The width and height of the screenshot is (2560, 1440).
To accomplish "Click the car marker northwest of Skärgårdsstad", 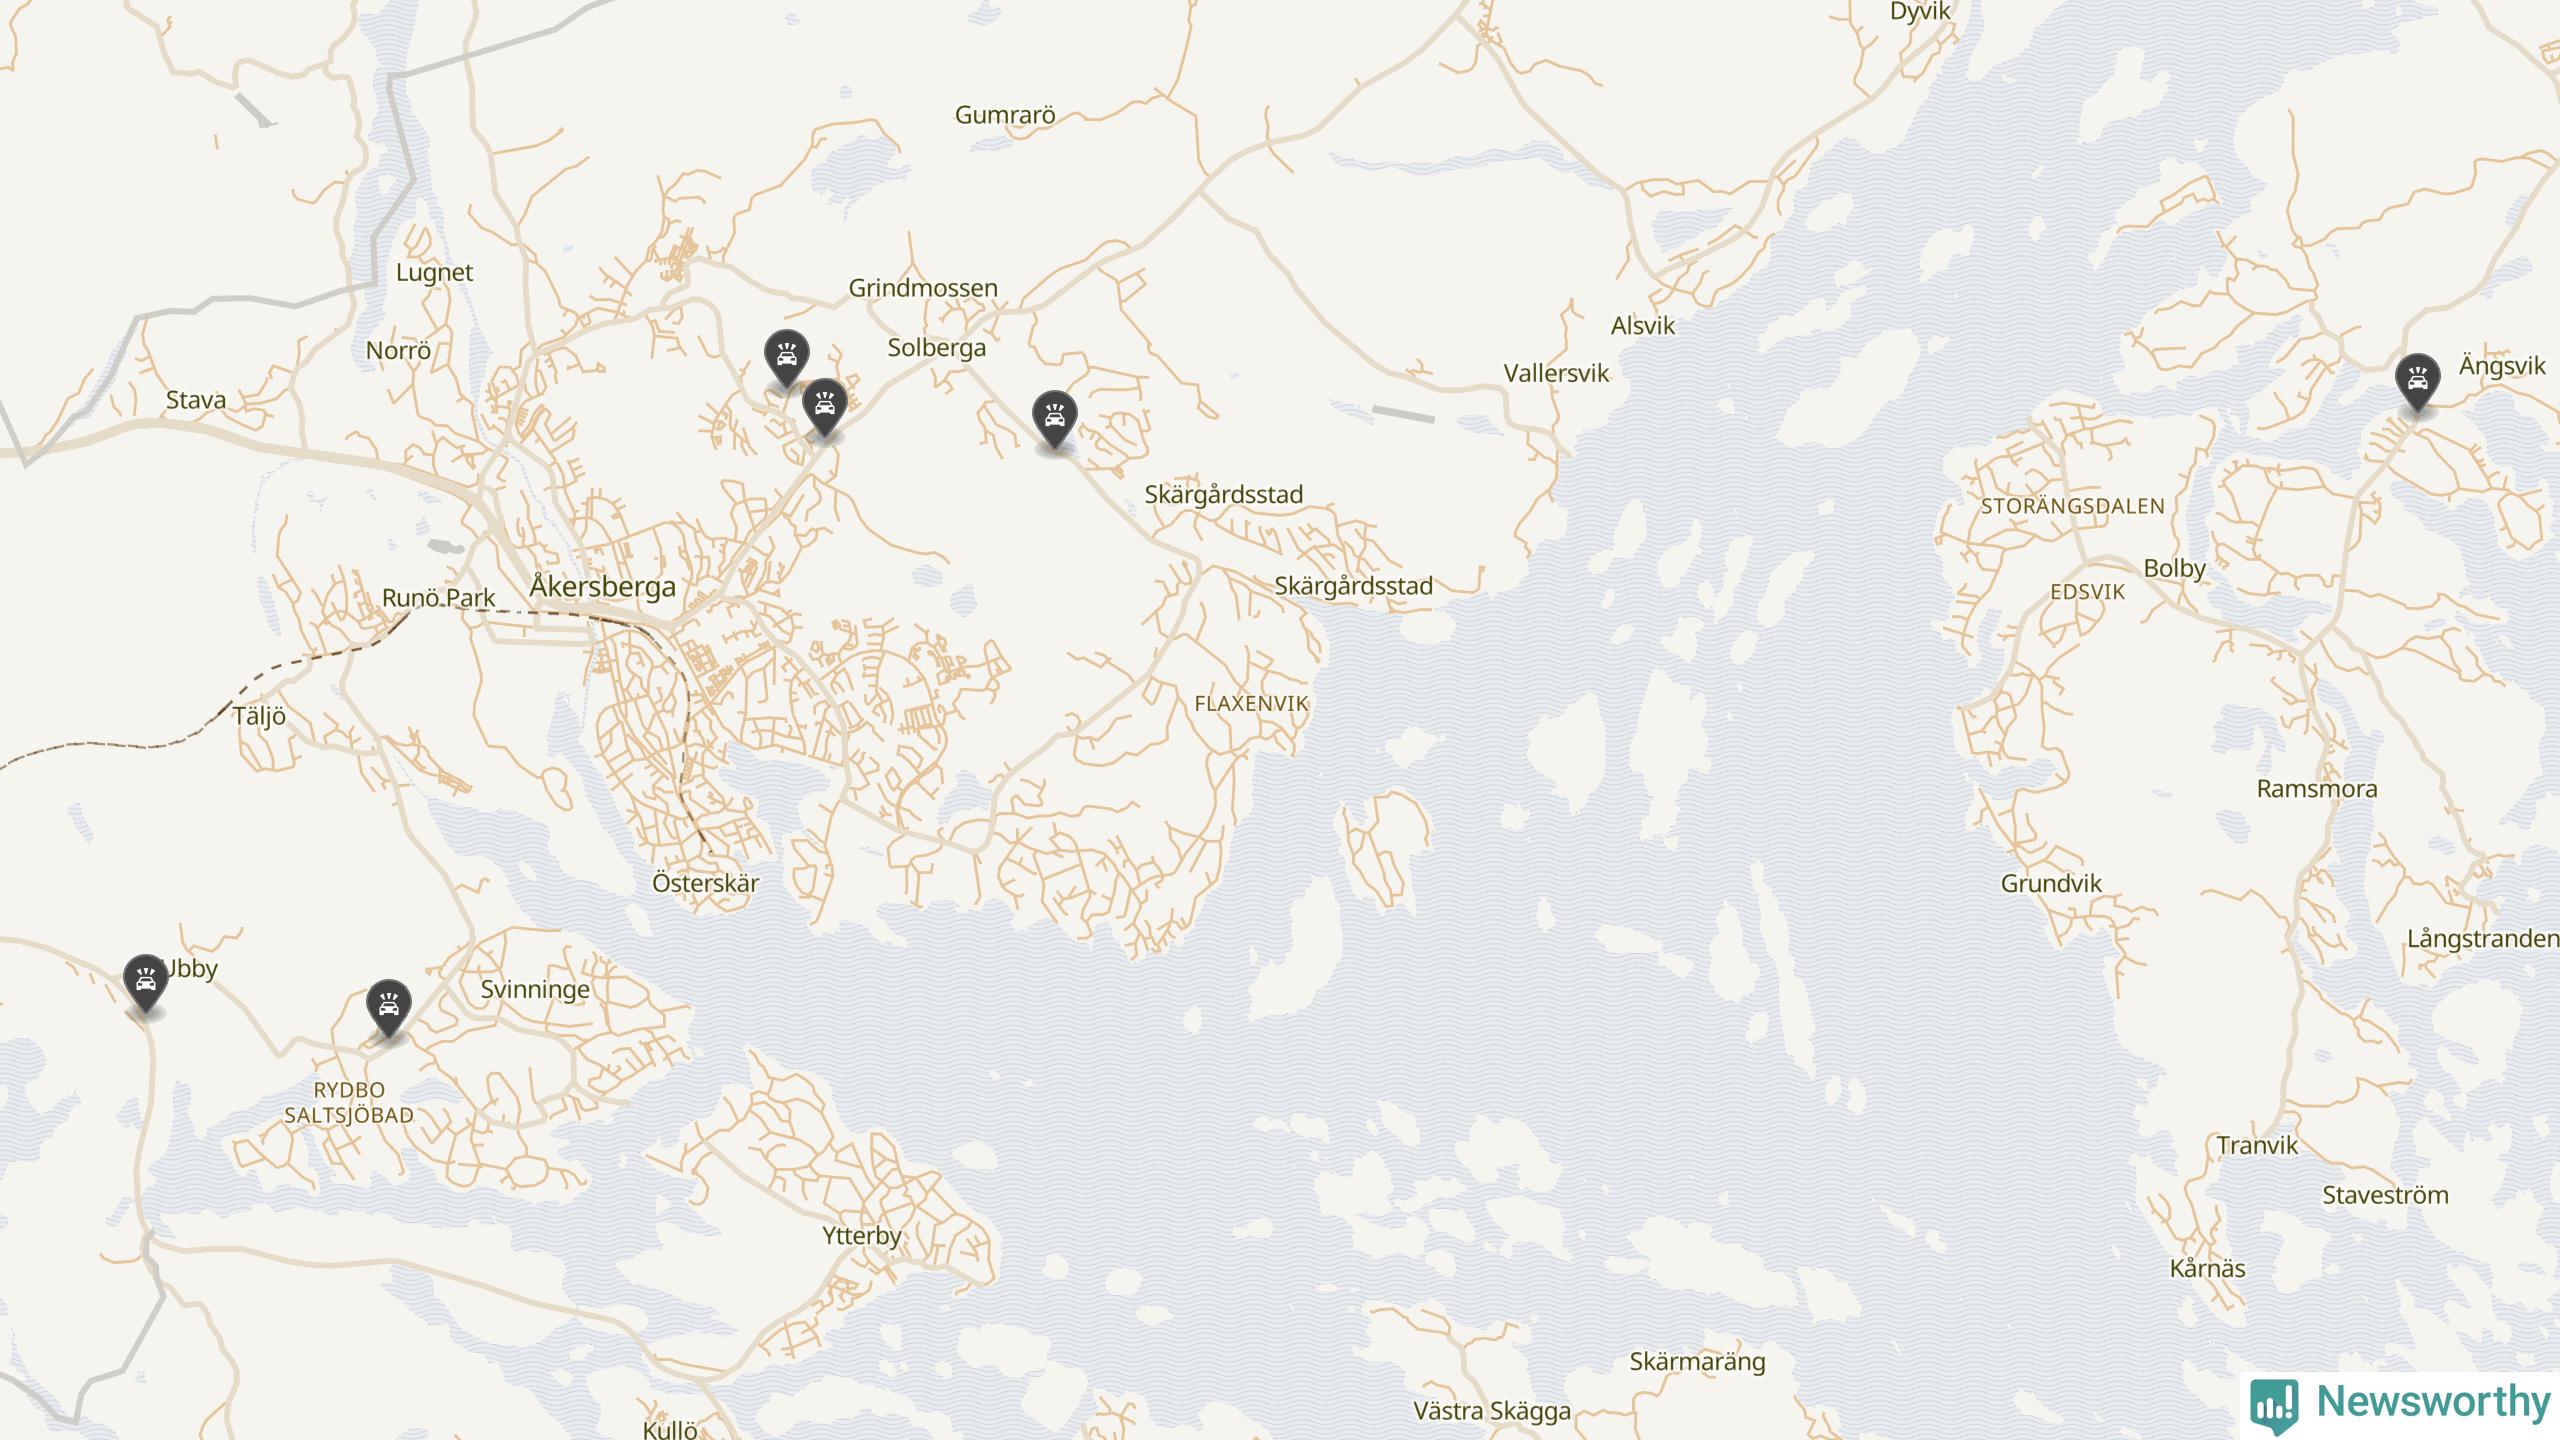I will [x=1054, y=419].
